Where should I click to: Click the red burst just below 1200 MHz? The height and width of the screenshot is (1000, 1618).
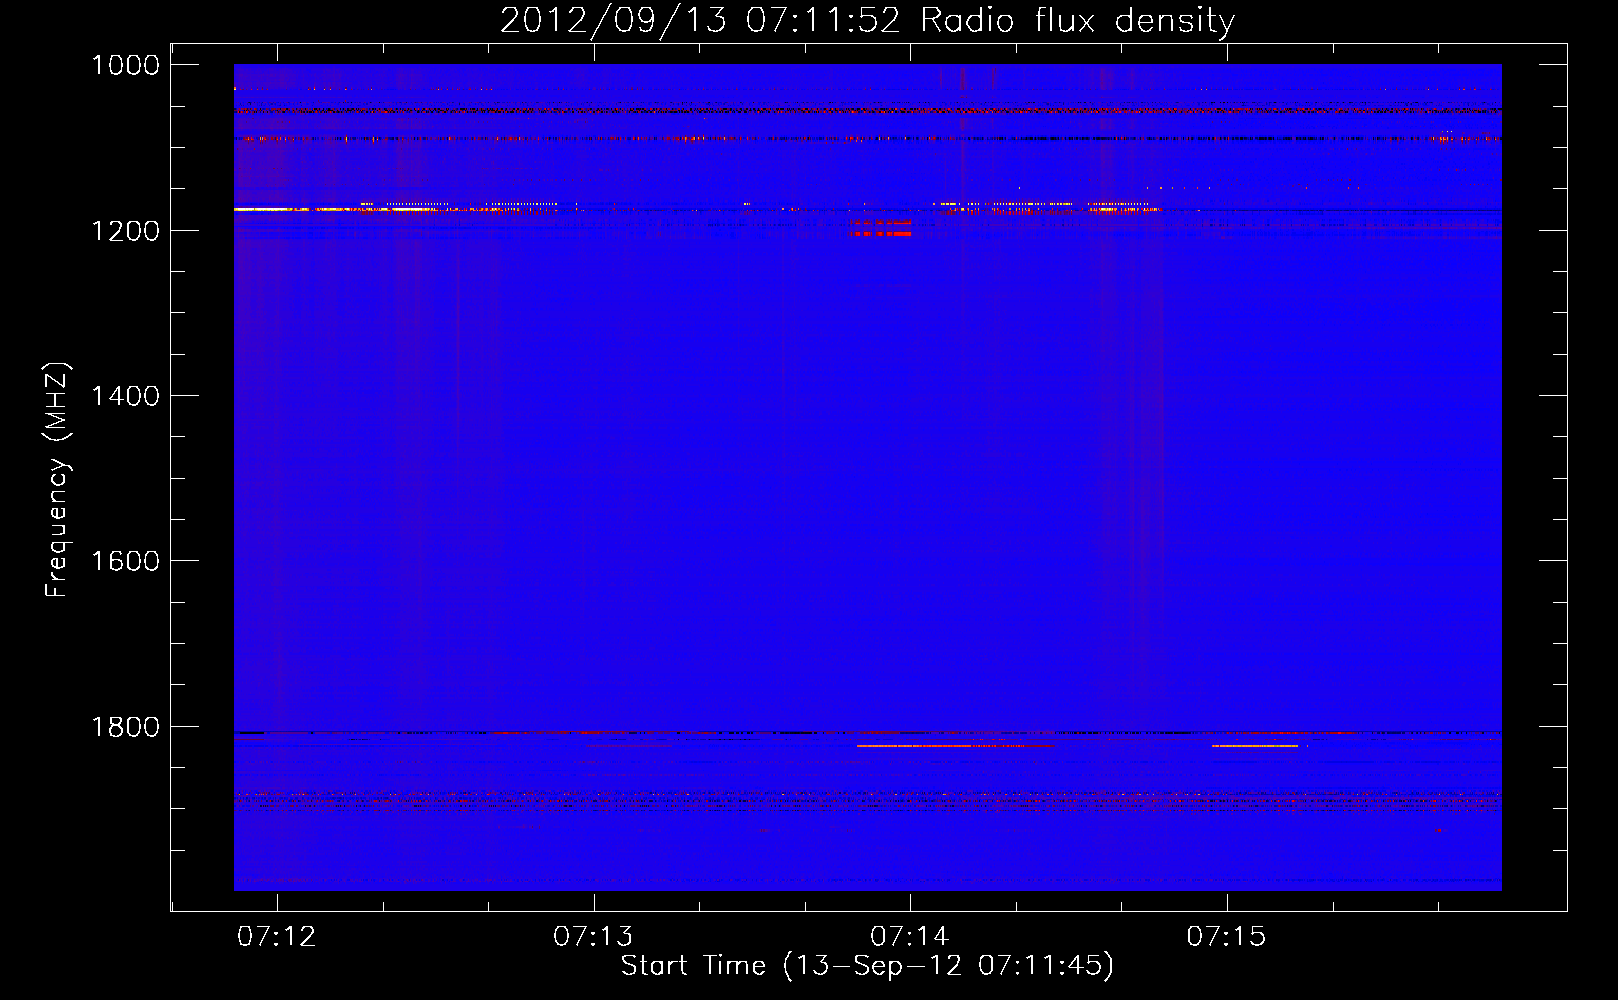click(881, 233)
